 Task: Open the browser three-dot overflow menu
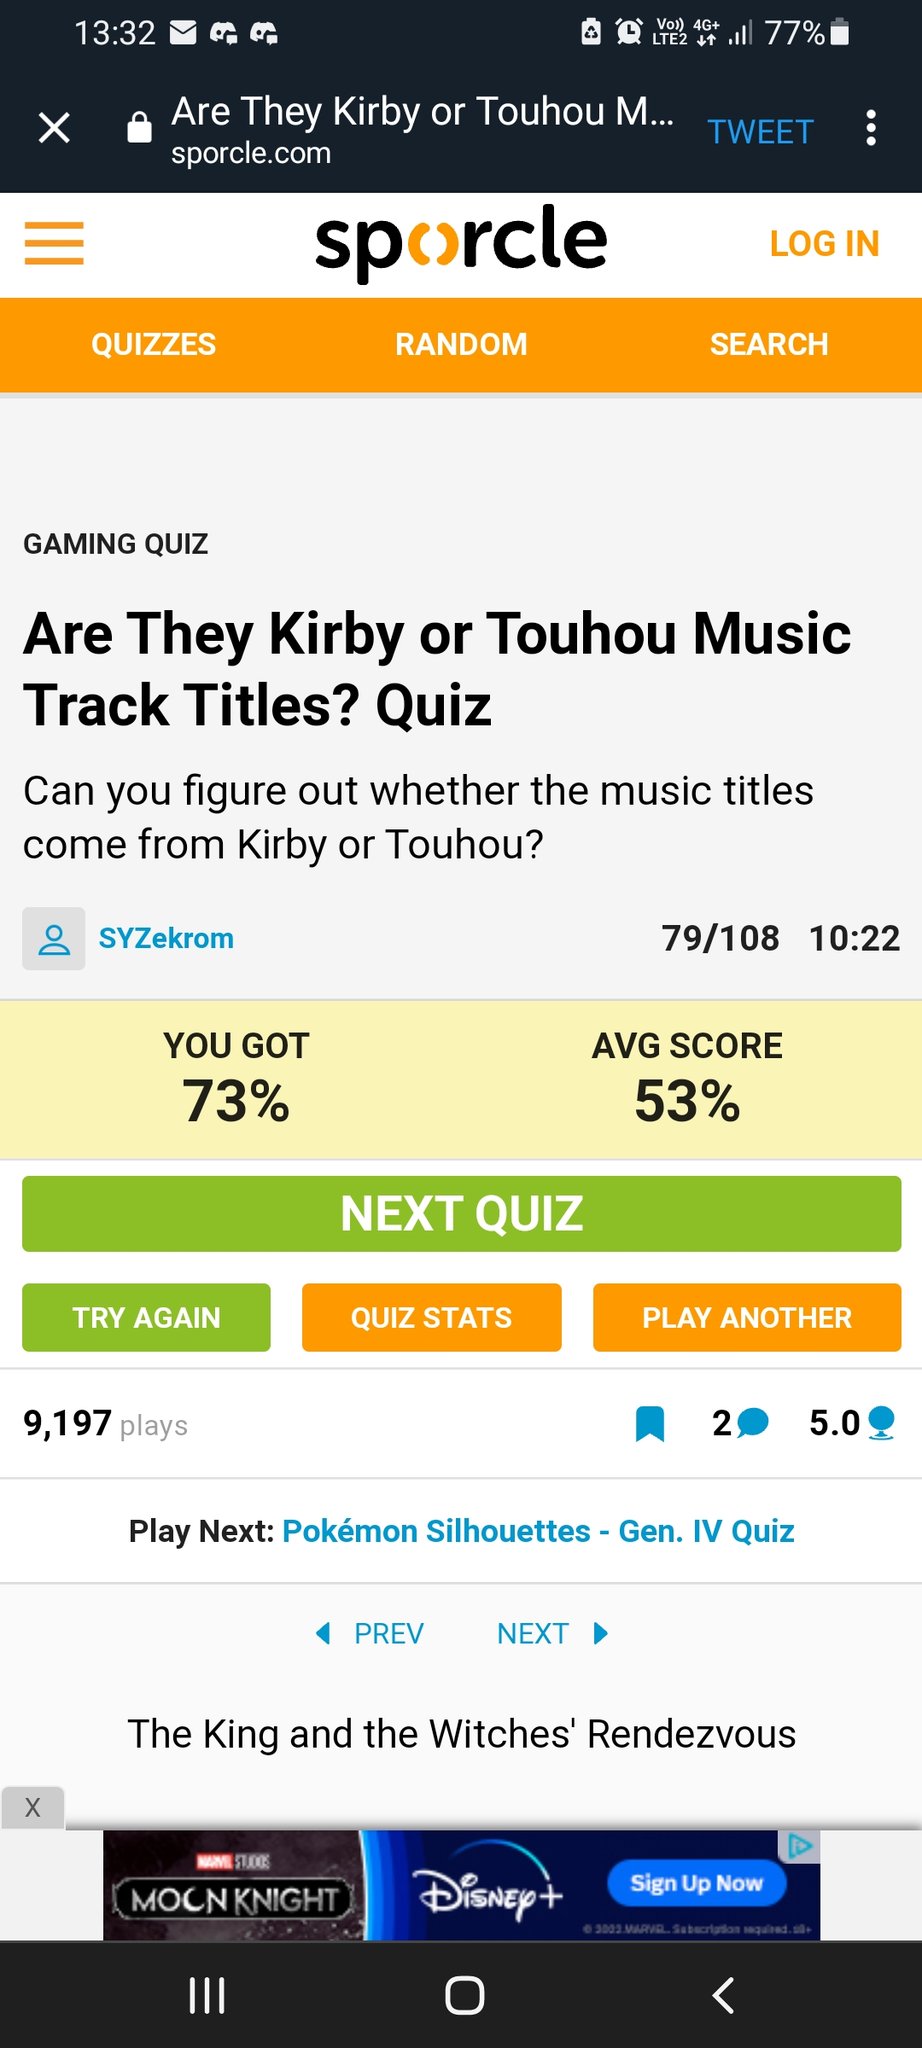pos(871,128)
